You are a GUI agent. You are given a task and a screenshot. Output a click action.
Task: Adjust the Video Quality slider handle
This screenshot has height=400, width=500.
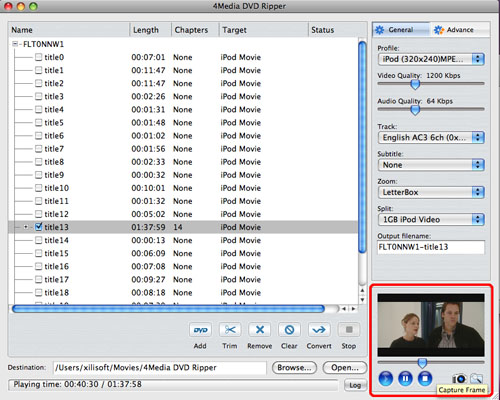(415, 84)
